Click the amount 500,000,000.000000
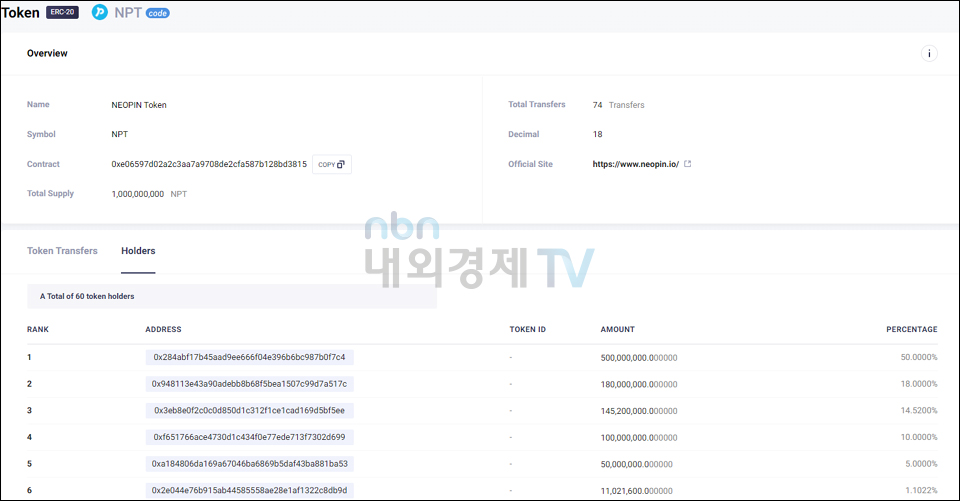The image size is (960, 501). [x=639, y=358]
